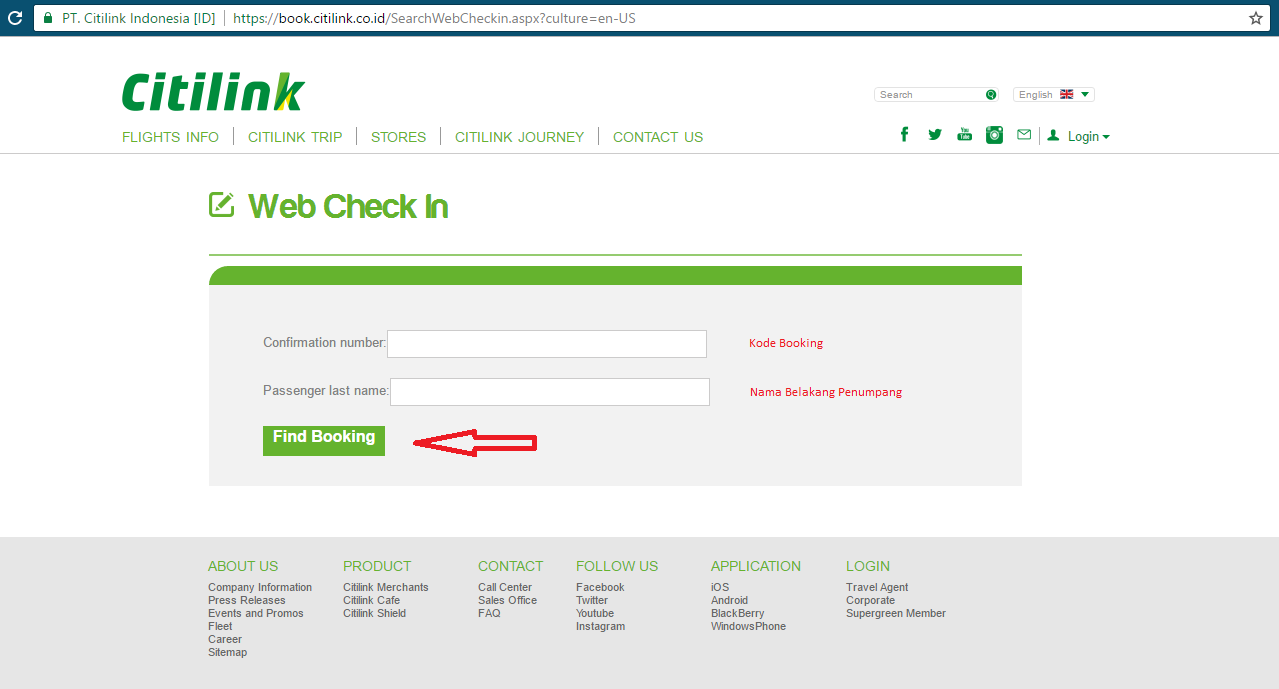The height and width of the screenshot is (689, 1279).
Task: Open the language flag selector arrow
Action: (x=1084, y=94)
